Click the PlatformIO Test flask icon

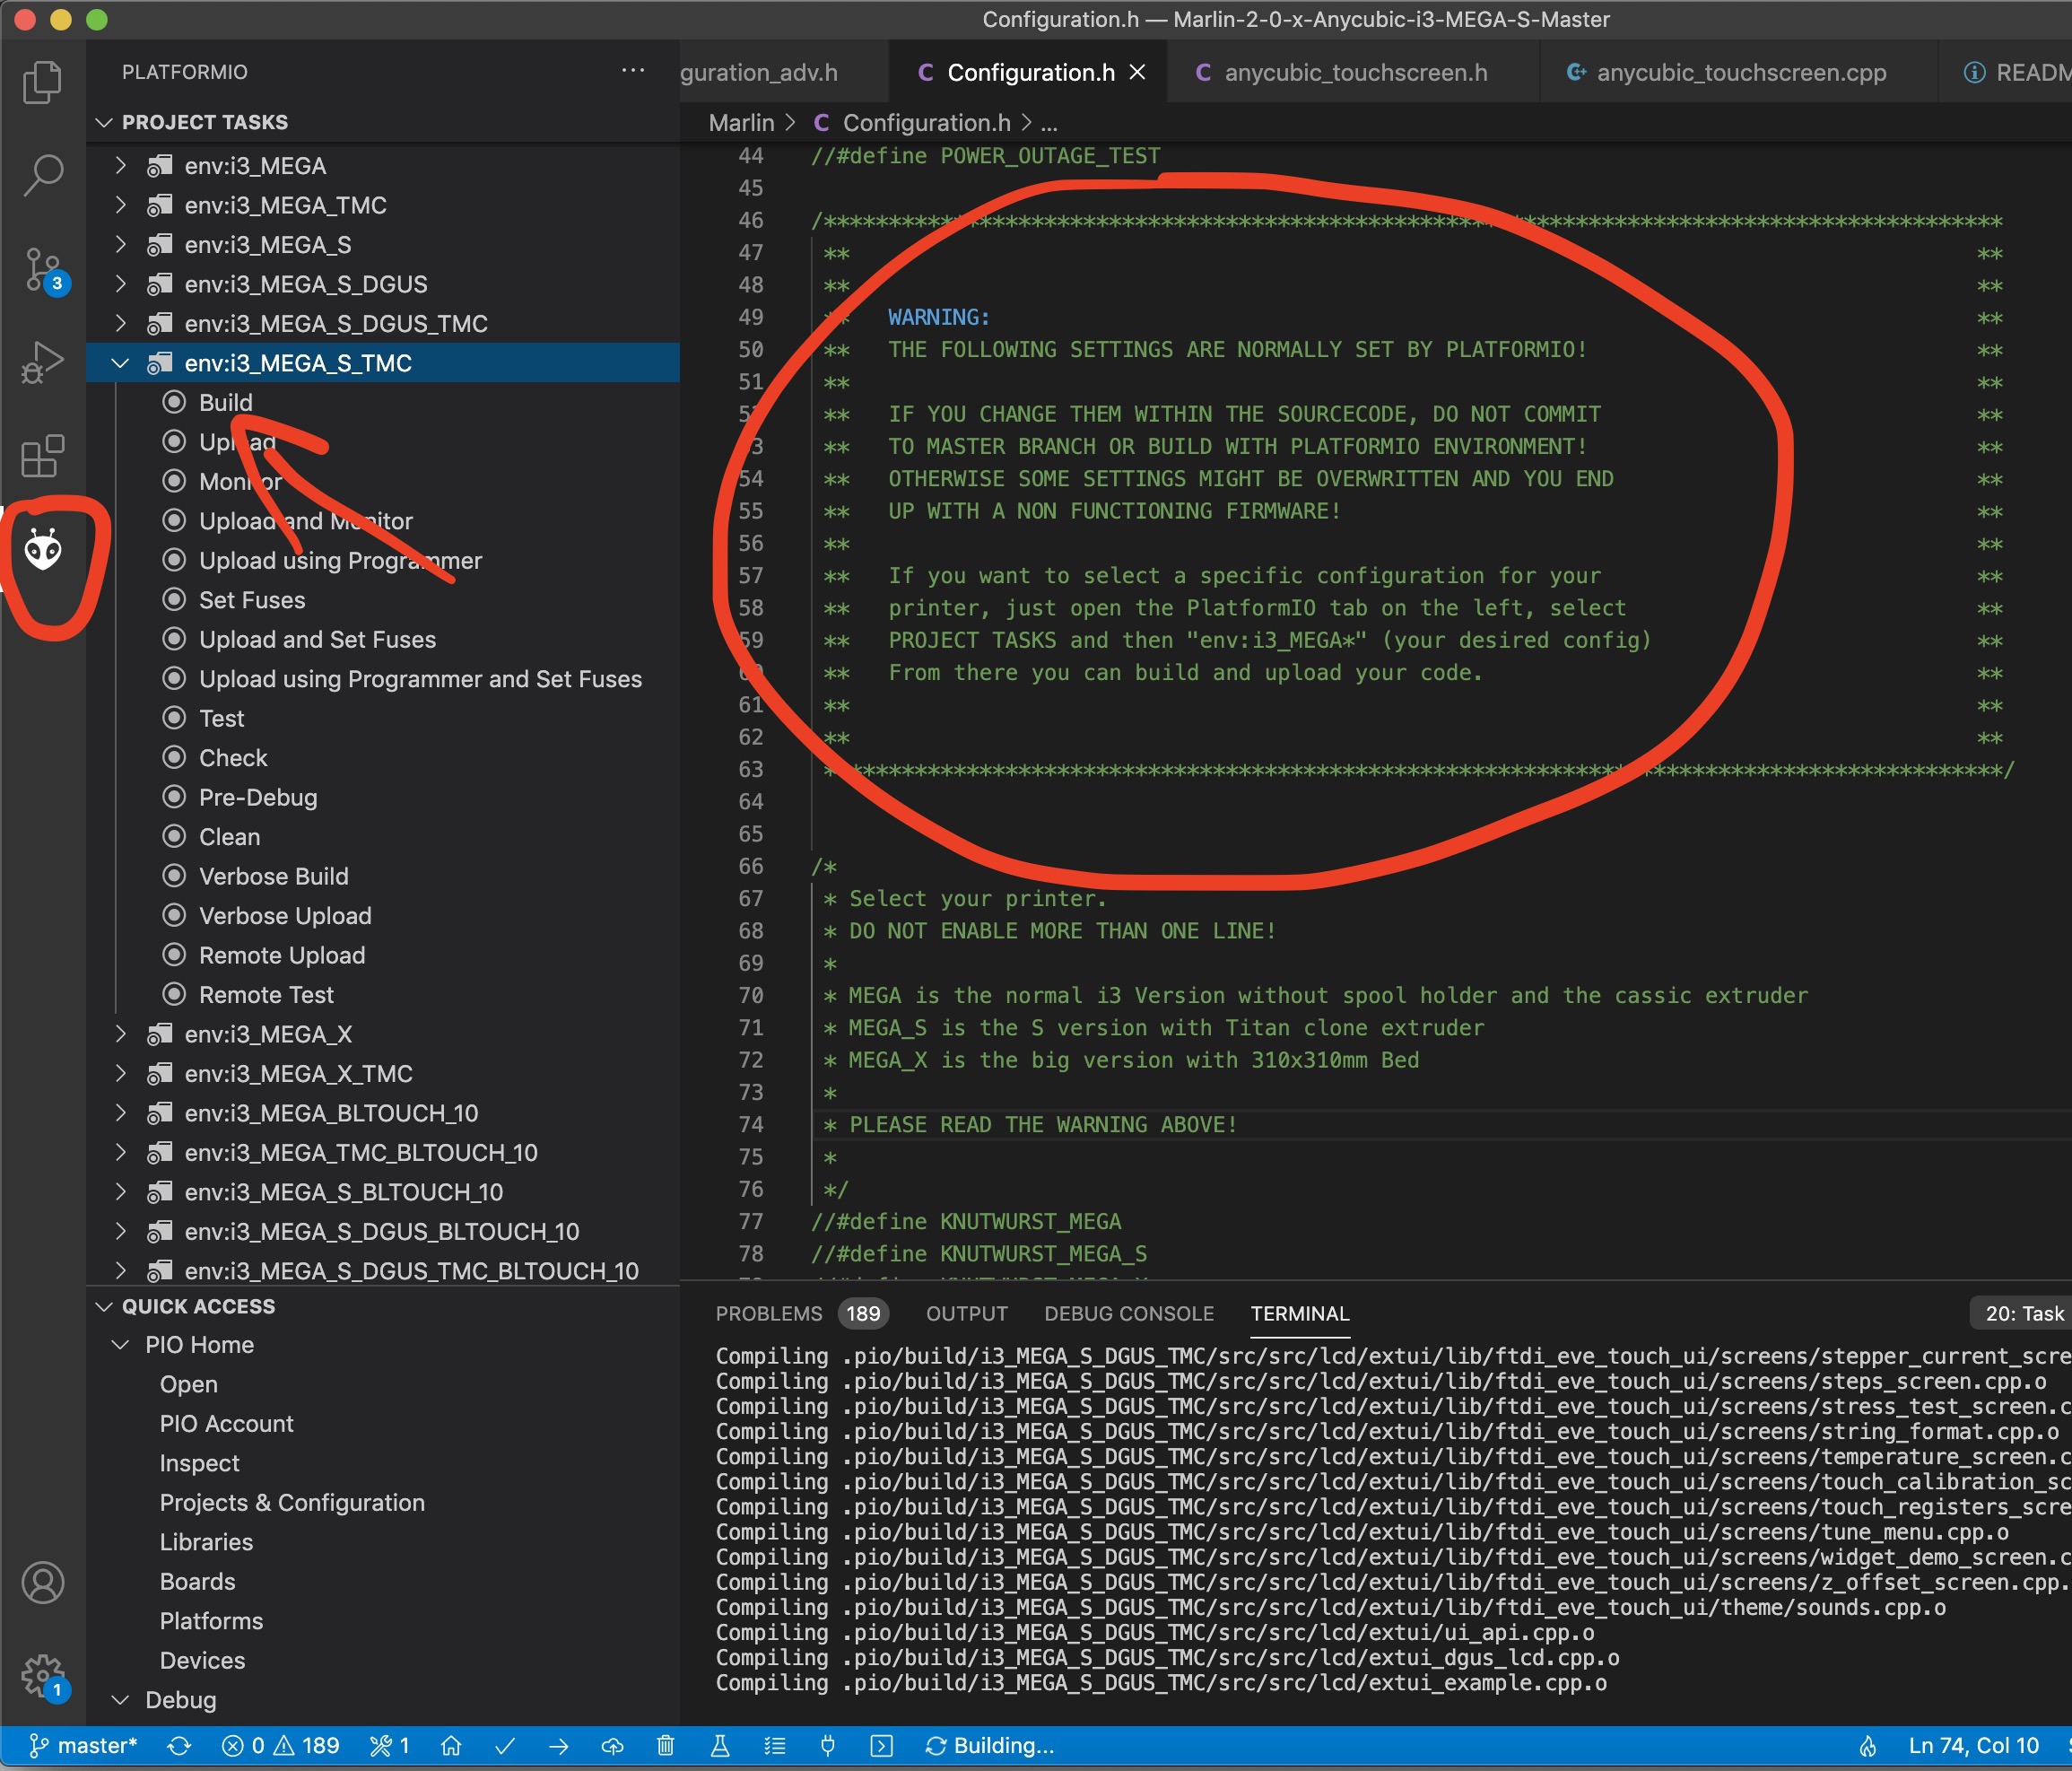(x=719, y=1745)
